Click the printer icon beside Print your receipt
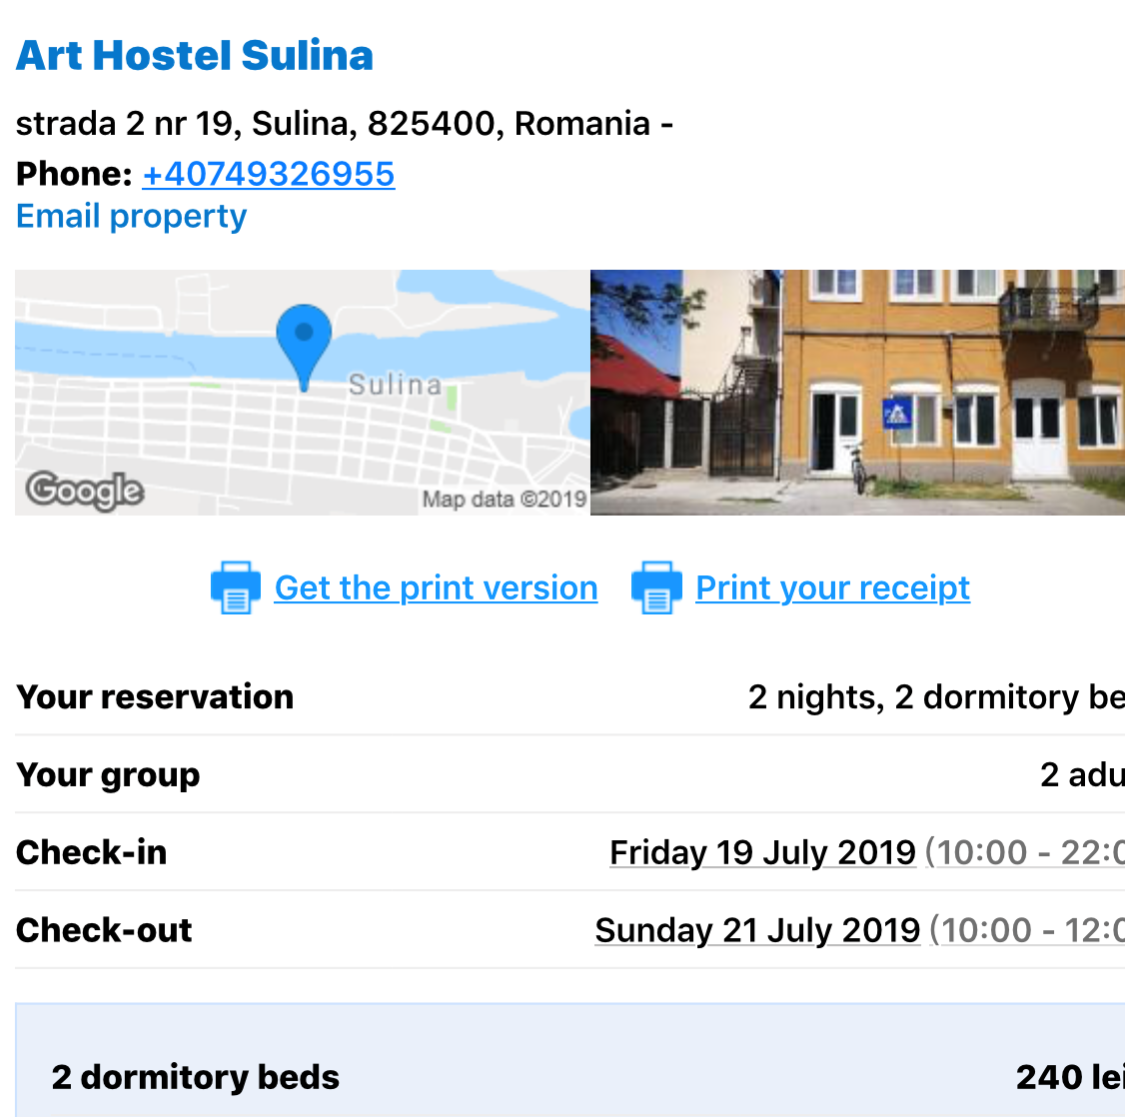This screenshot has height=1117, width=1125. (656, 588)
